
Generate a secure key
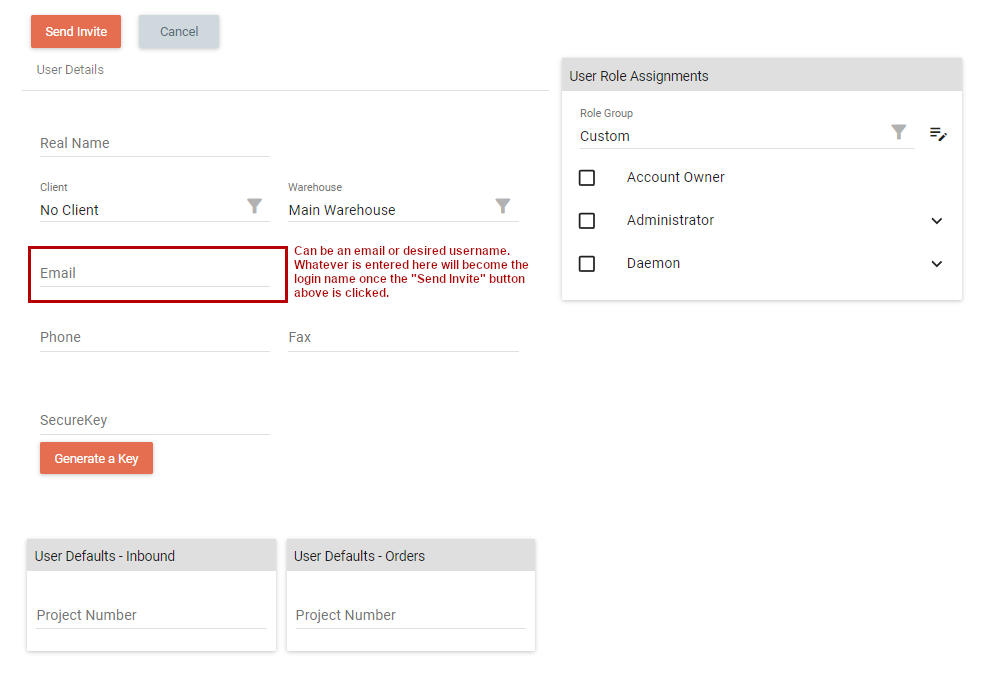[x=96, y=458]
